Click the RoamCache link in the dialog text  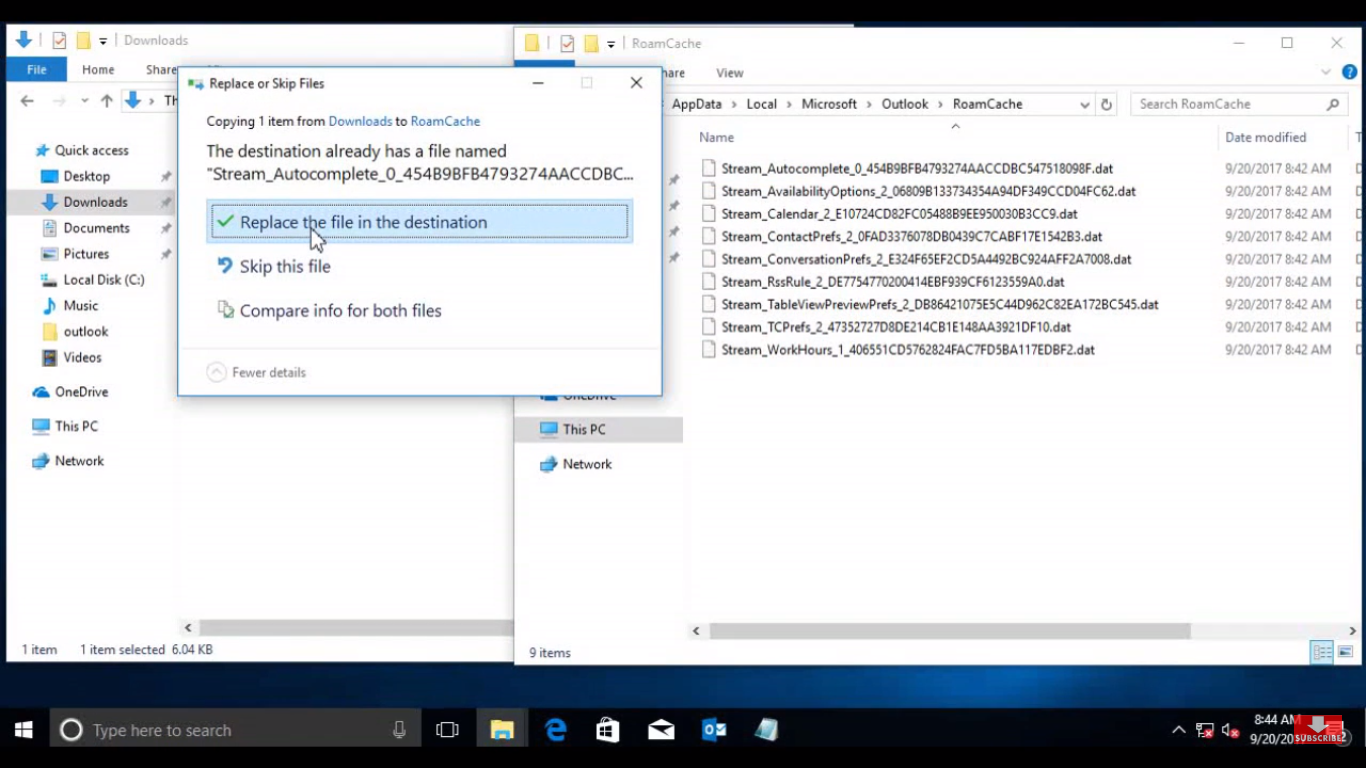pyautogui.click(x=445, y=121)
